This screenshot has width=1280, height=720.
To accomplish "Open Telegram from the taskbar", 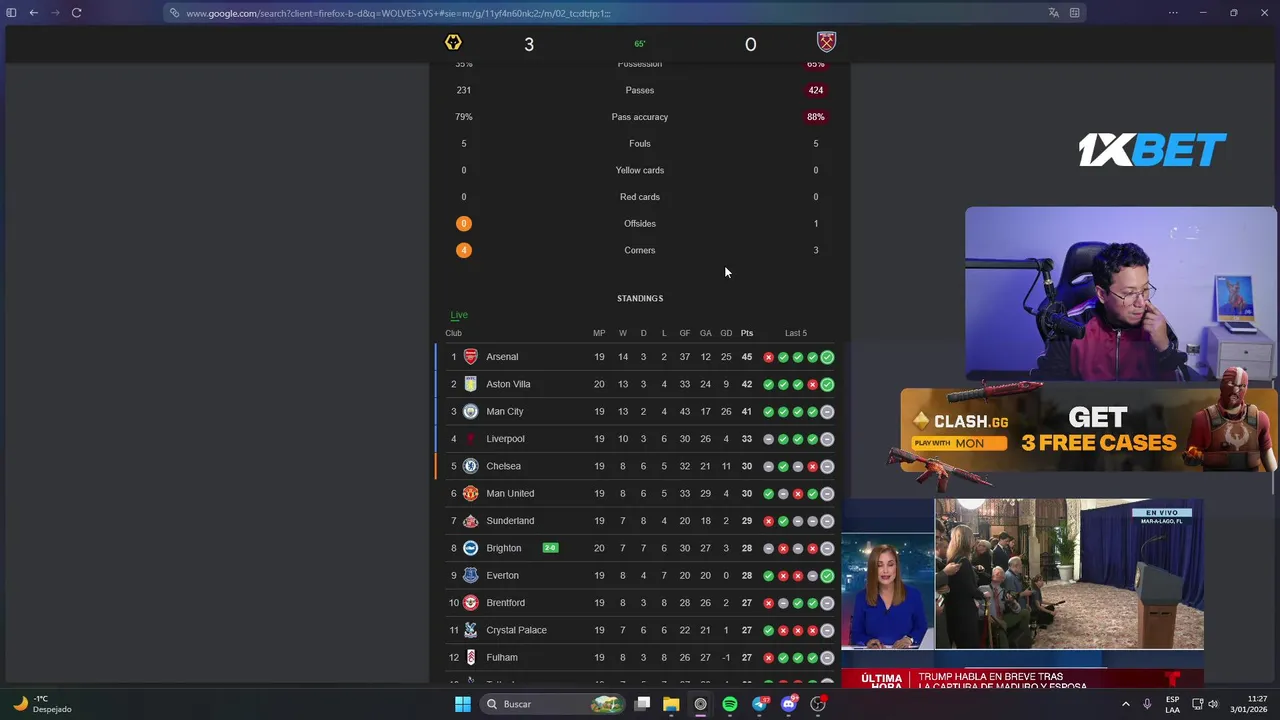I will 760,704.
